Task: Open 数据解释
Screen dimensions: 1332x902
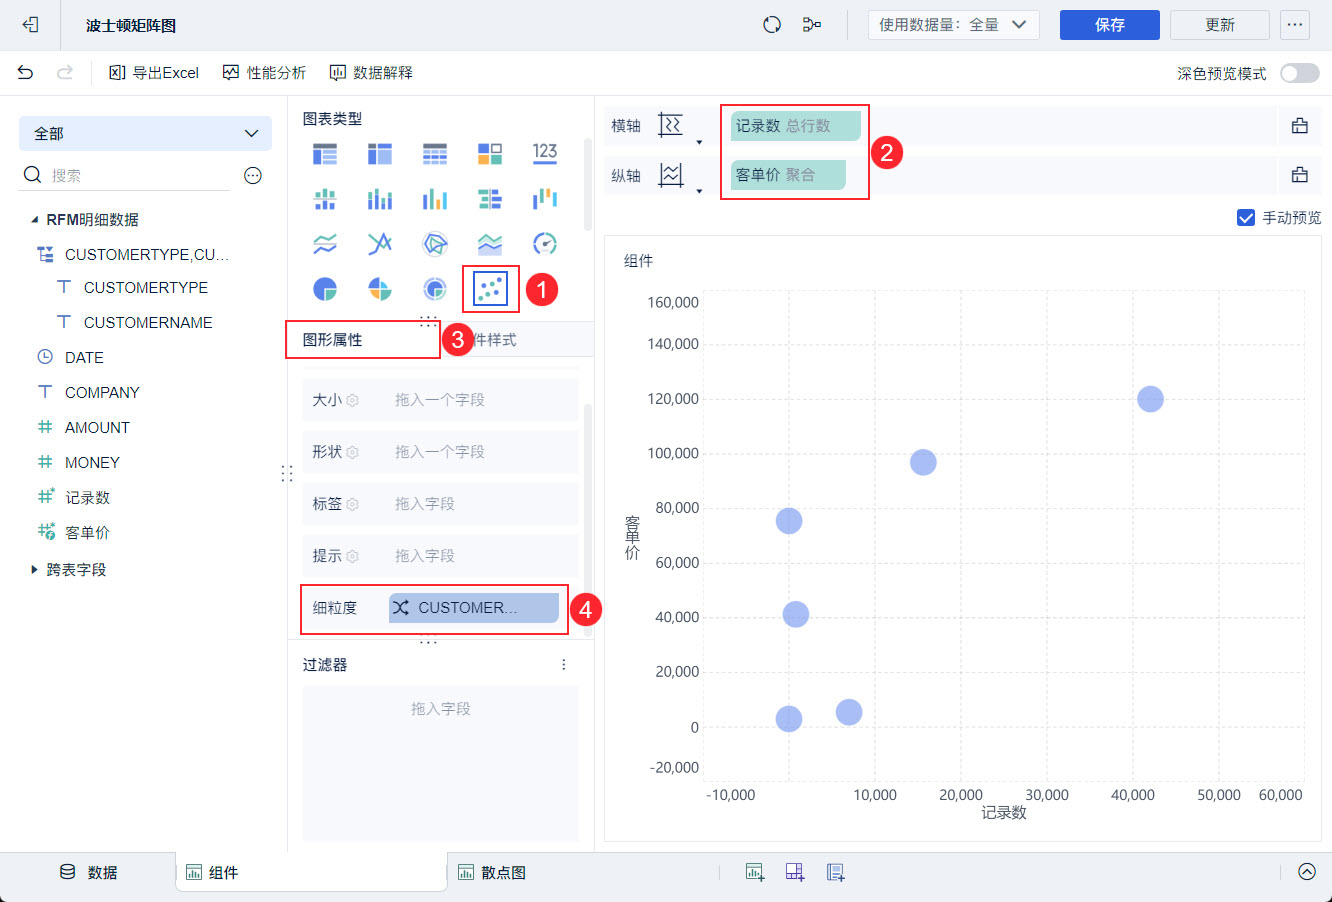Action: [x=371, y=73]
